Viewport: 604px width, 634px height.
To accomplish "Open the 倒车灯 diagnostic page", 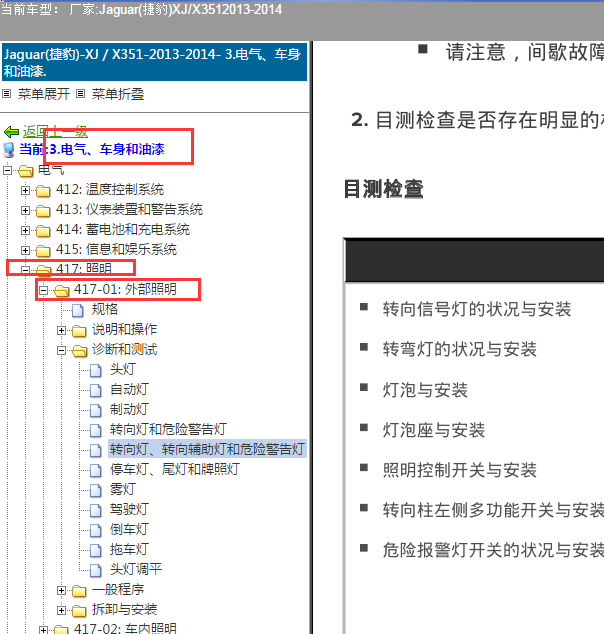I will (129, 530).
